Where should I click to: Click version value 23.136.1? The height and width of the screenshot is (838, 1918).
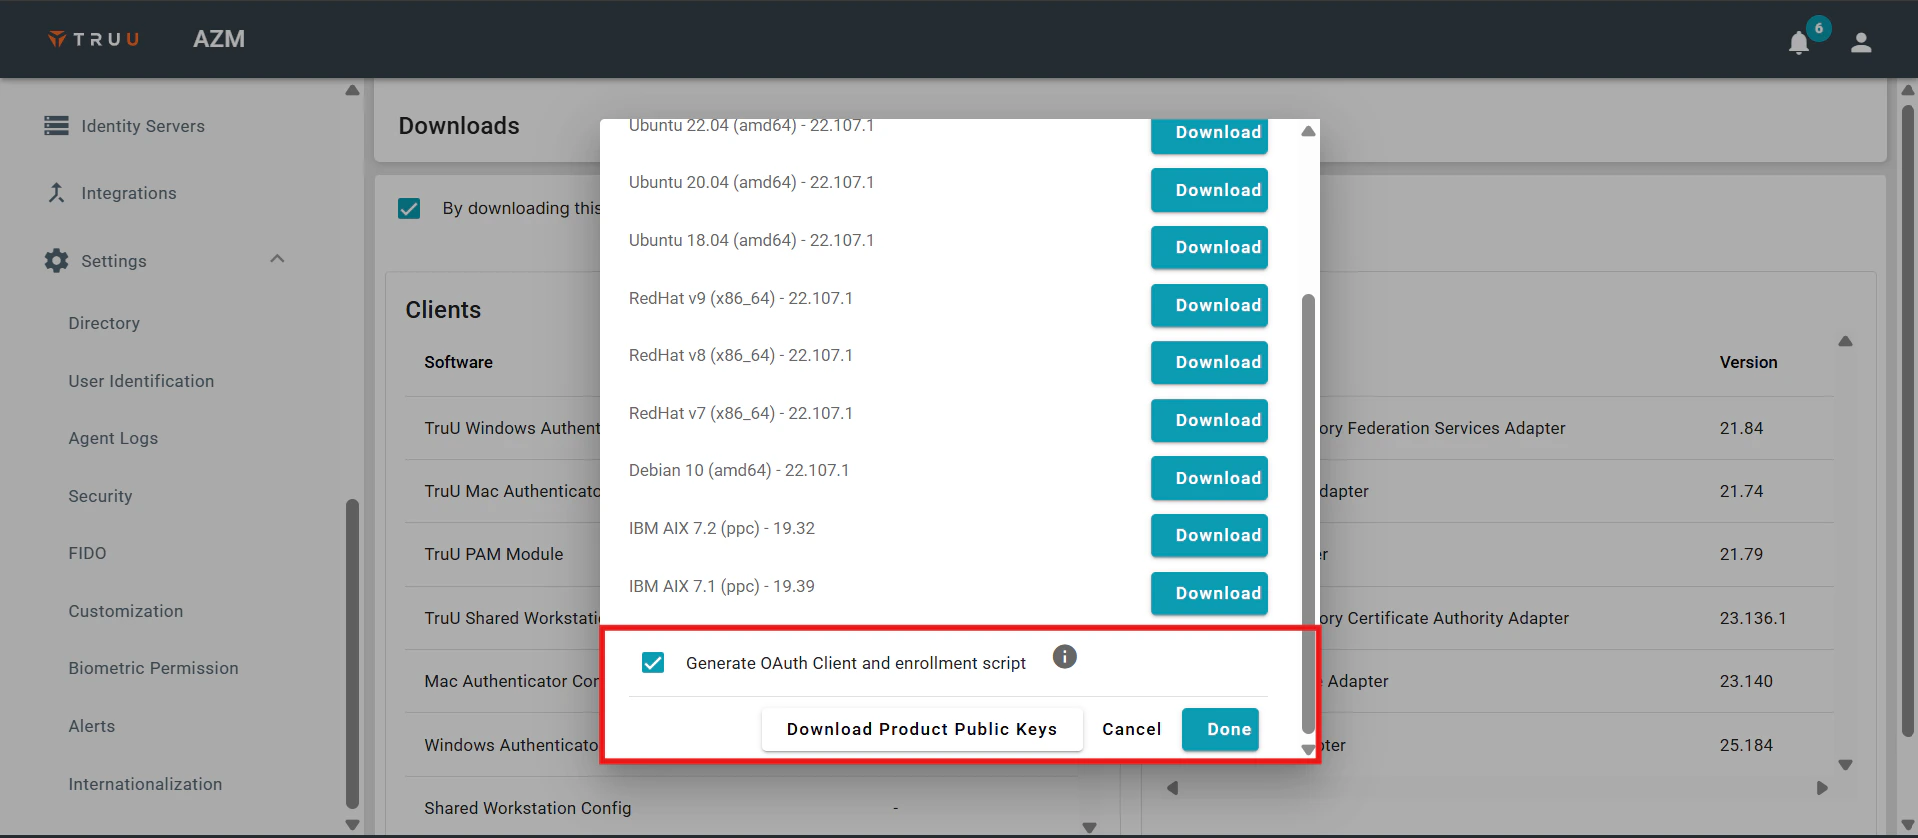point(1753,618)
